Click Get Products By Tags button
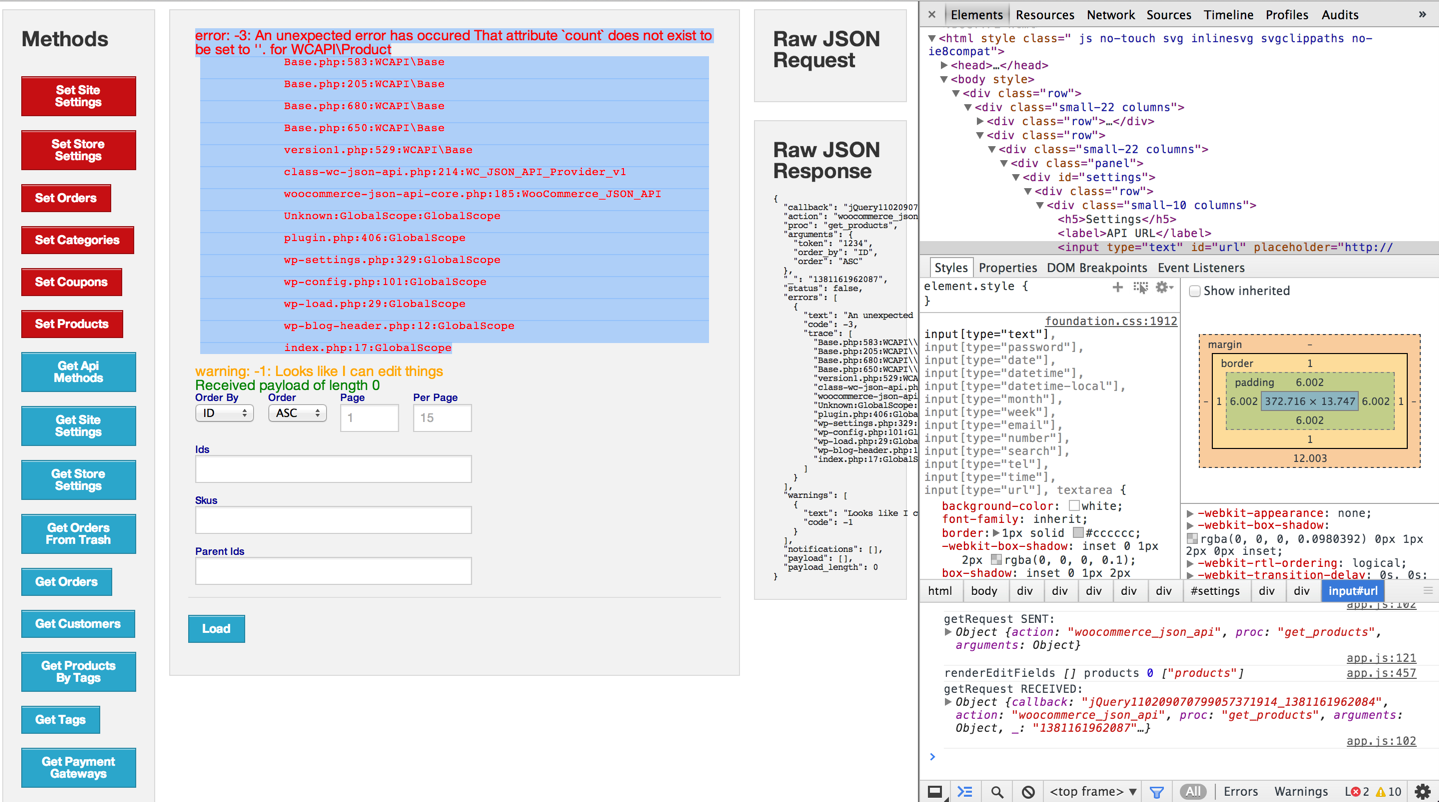The image size is (1439, 802). [x=78, y=672]
